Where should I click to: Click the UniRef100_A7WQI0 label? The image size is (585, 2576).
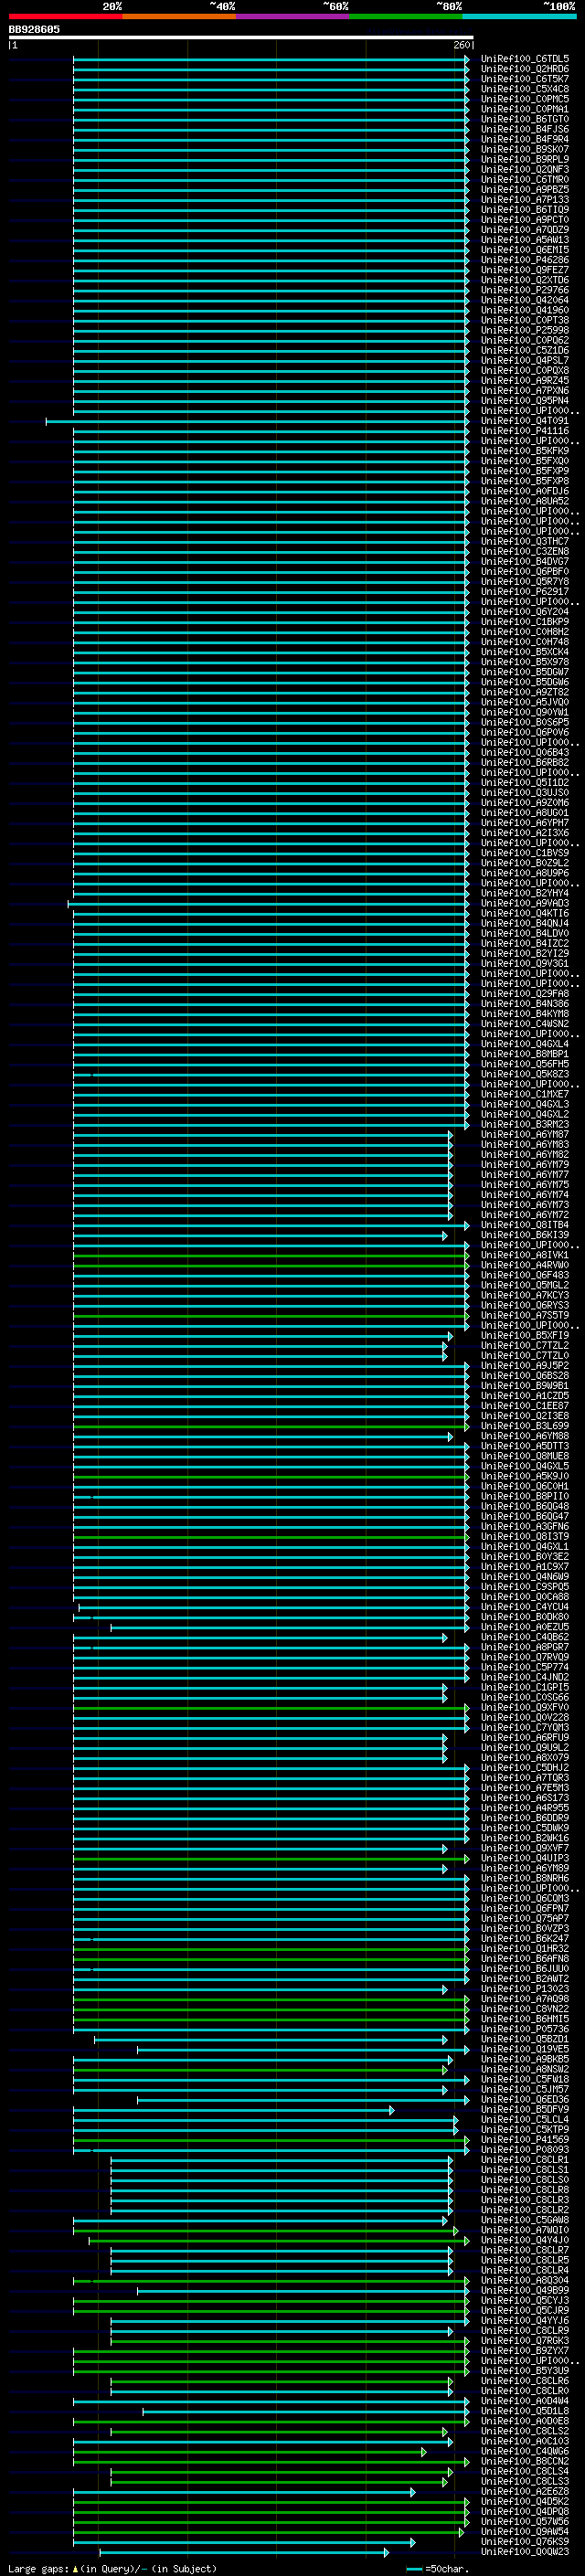pos(525,2230)
